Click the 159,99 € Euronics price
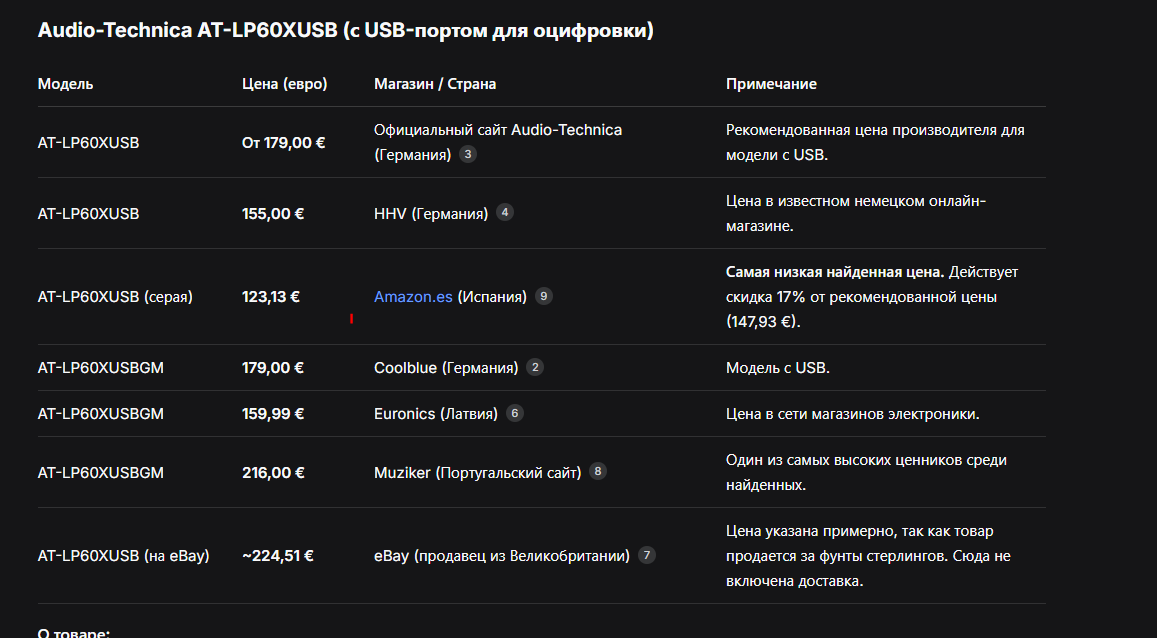1157x638 pixels. 273,414
